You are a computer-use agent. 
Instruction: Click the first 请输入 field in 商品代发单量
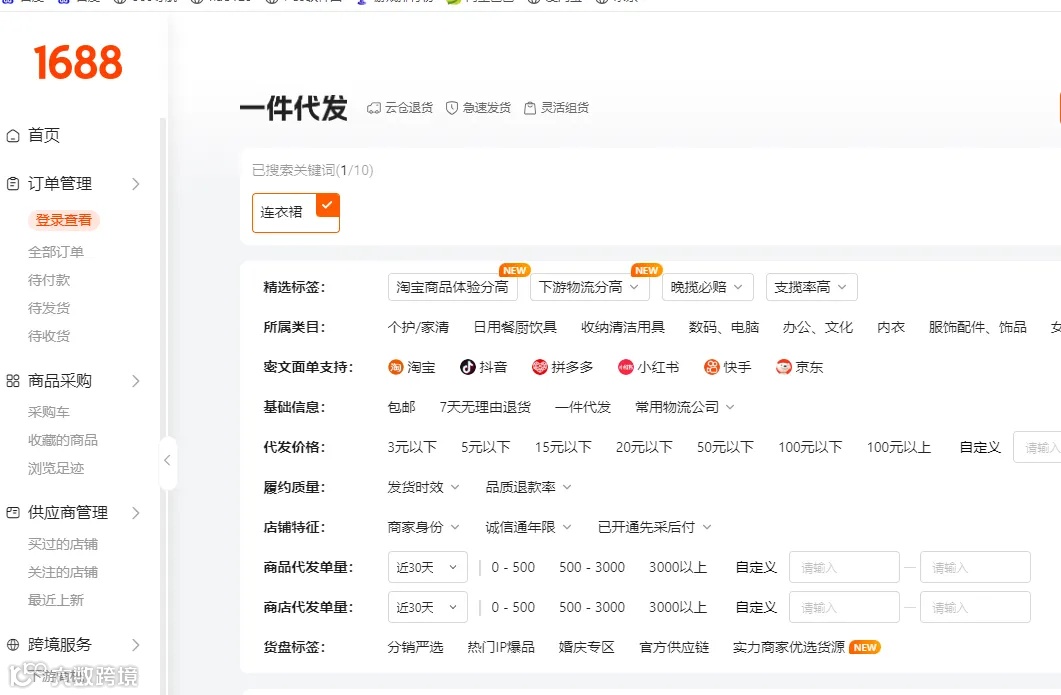click(844, 567)
